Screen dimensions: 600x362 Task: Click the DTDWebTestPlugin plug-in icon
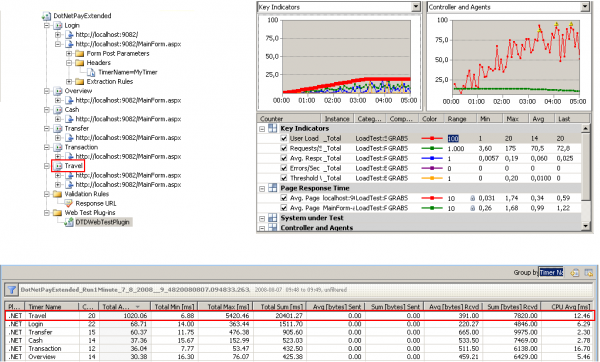pos(69,222)
